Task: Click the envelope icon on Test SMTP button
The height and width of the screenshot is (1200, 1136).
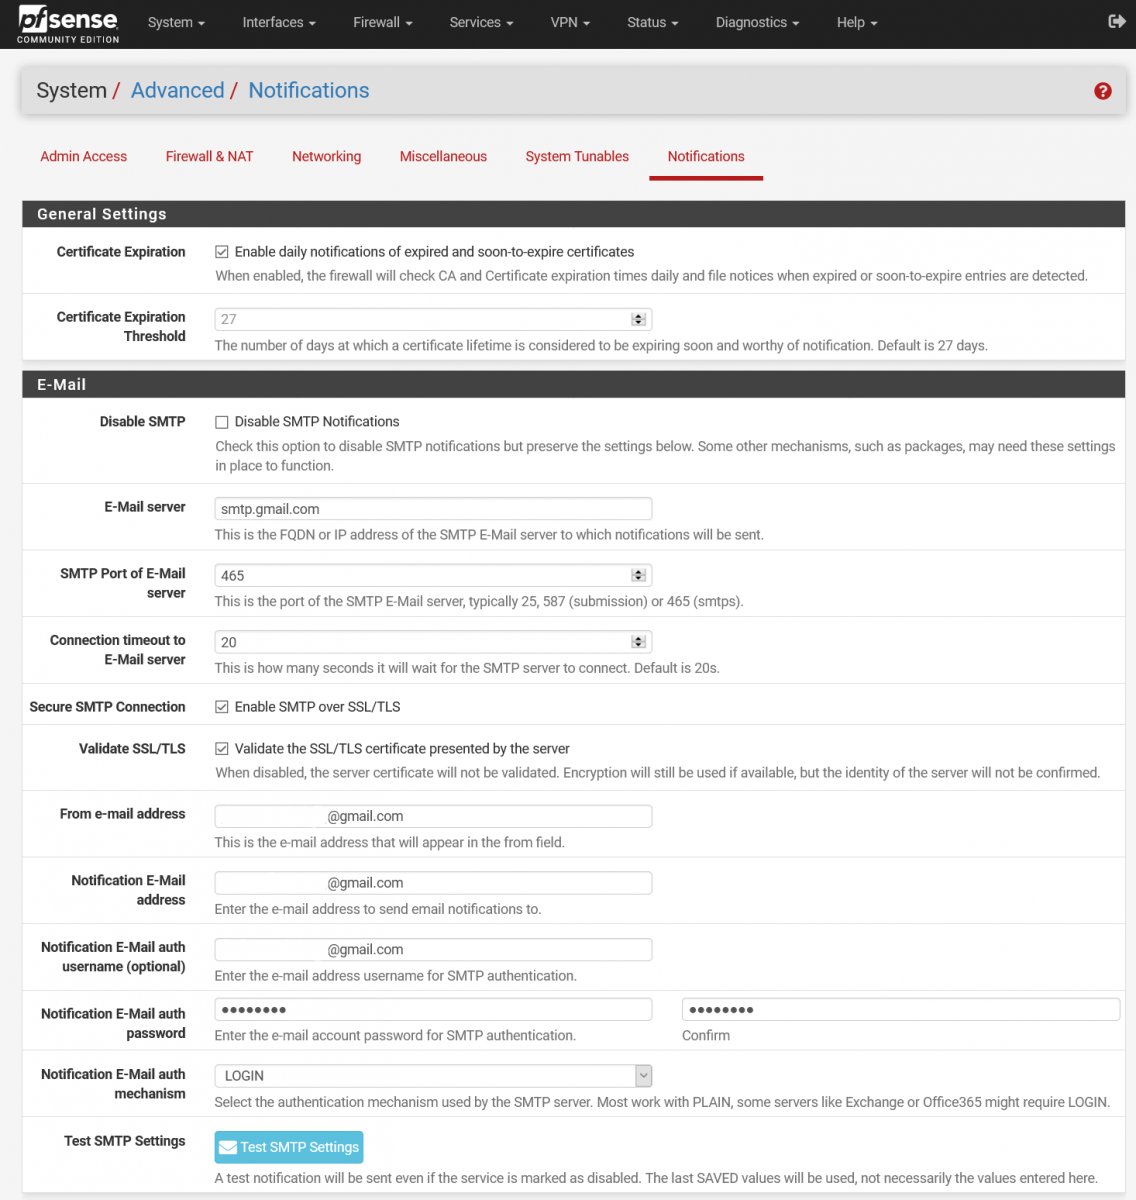Action: point(227,1146)
